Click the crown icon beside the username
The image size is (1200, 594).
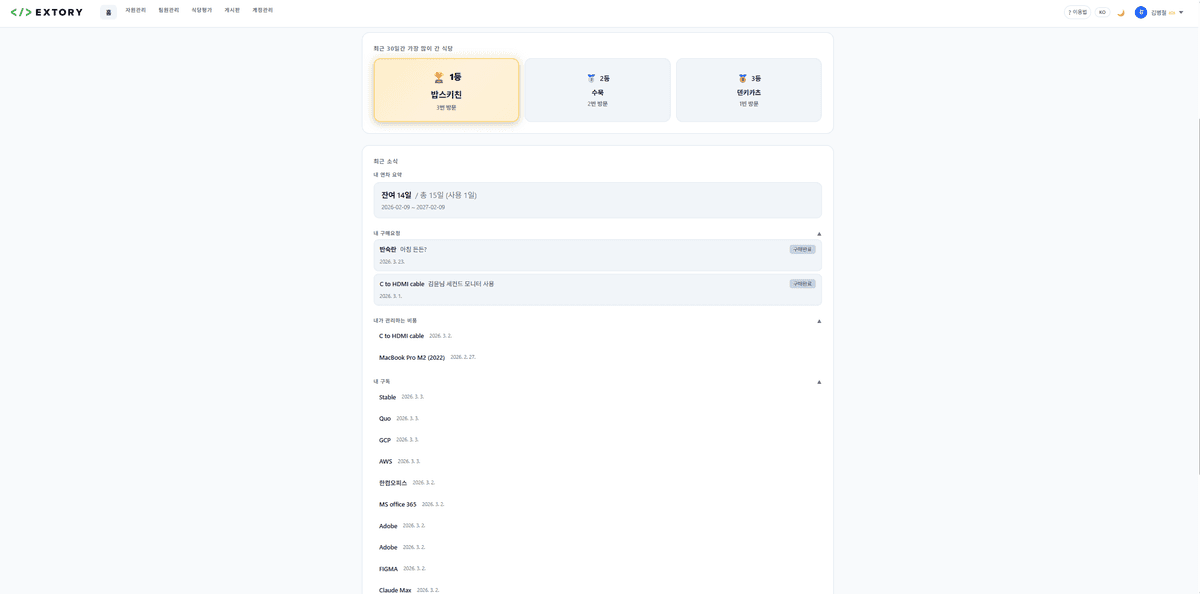click(1172, 12)
